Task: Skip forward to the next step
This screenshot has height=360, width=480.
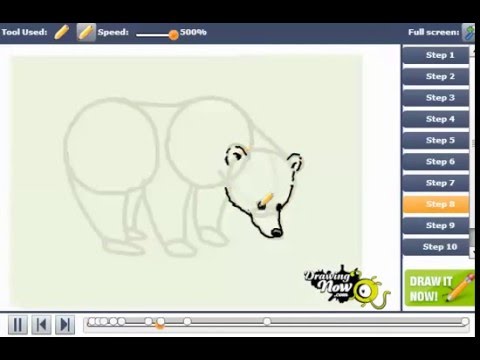Action: point(65,324)
